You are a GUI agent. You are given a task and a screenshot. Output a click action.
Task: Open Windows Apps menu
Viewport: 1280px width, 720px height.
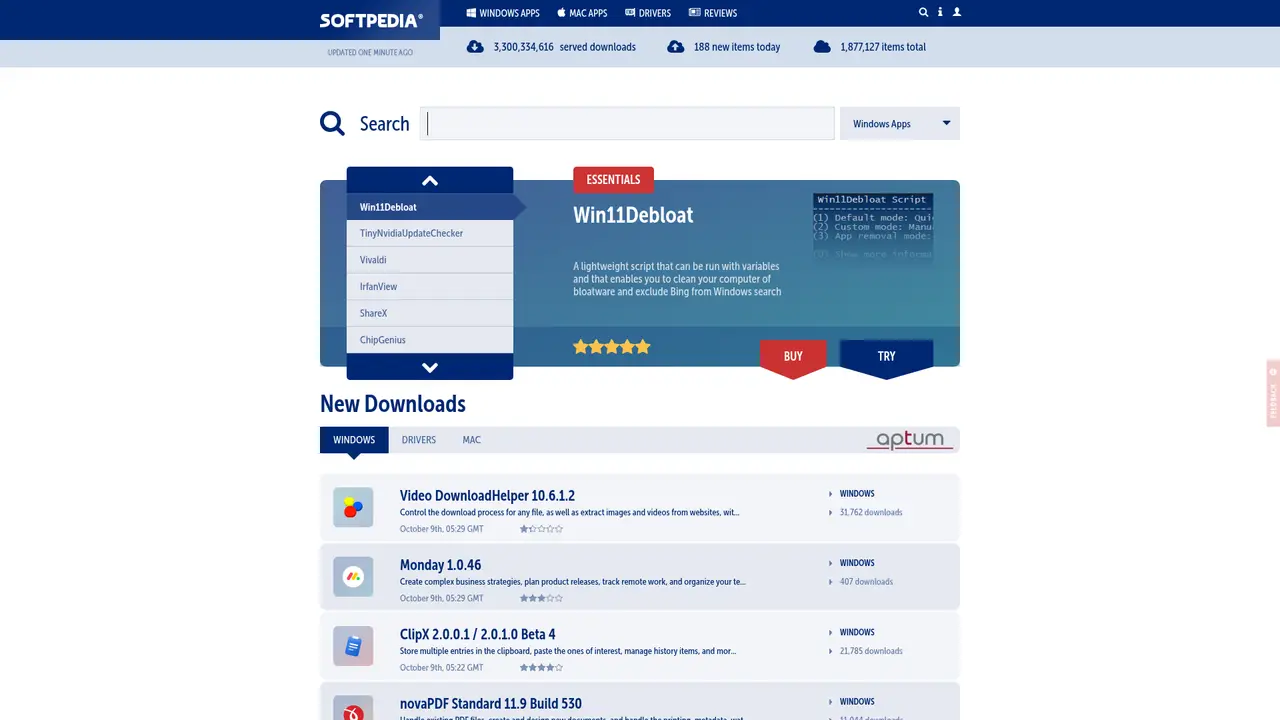tap(503, 13)
